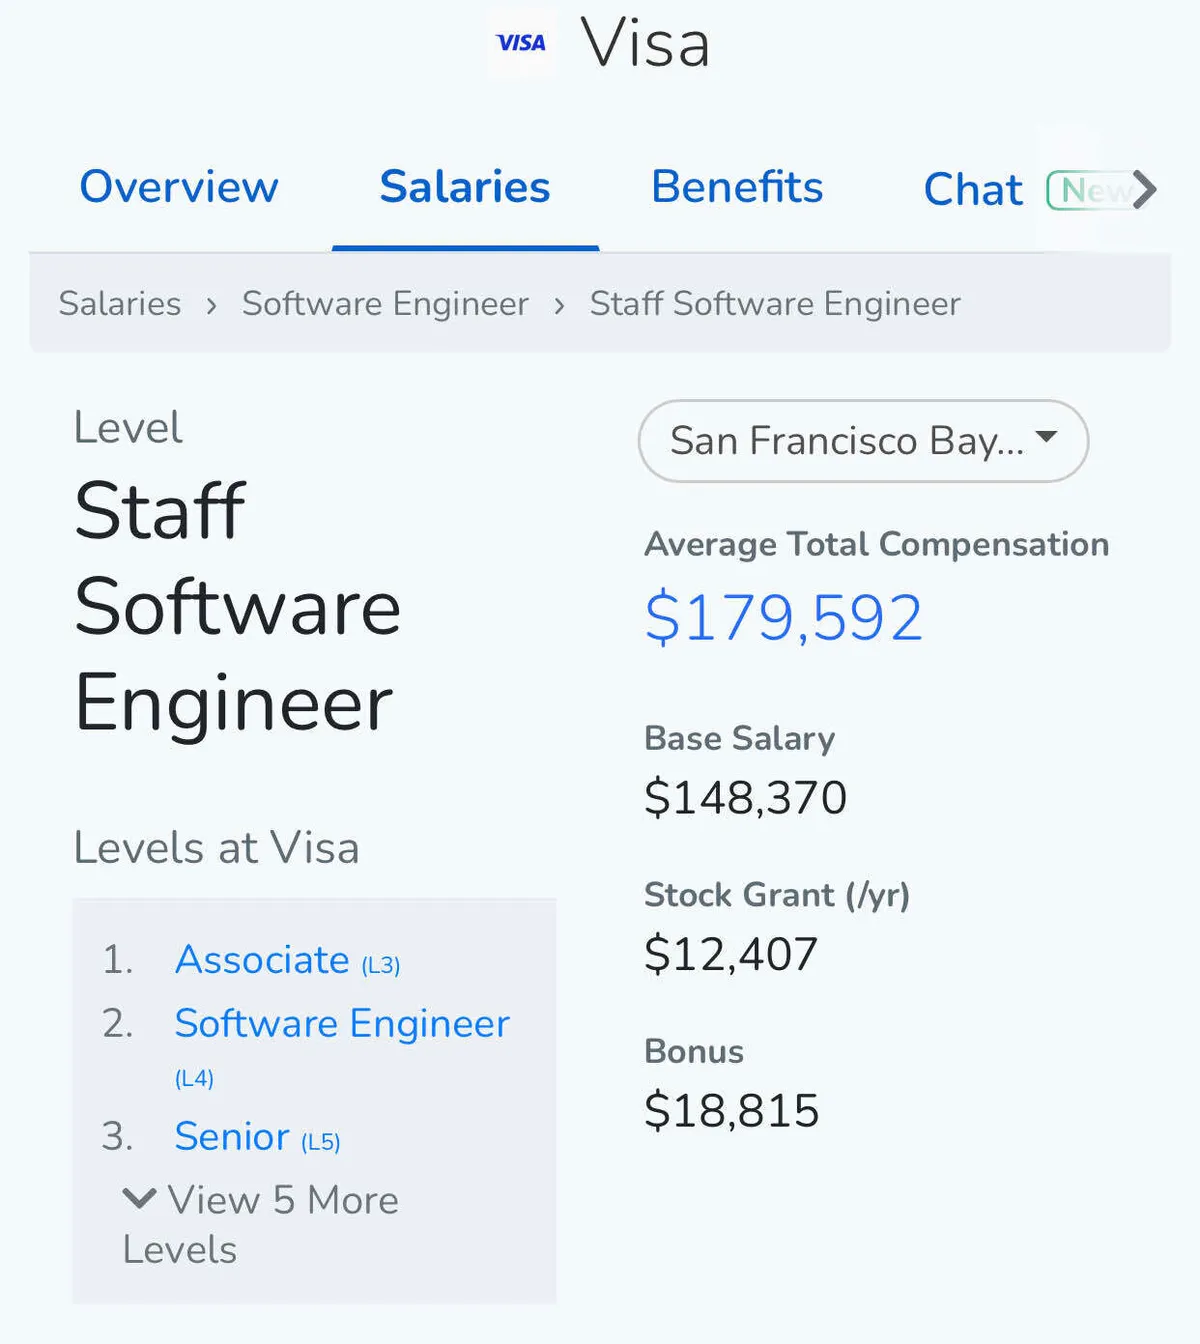Click the Visa logo icon

tap(521, 43)
